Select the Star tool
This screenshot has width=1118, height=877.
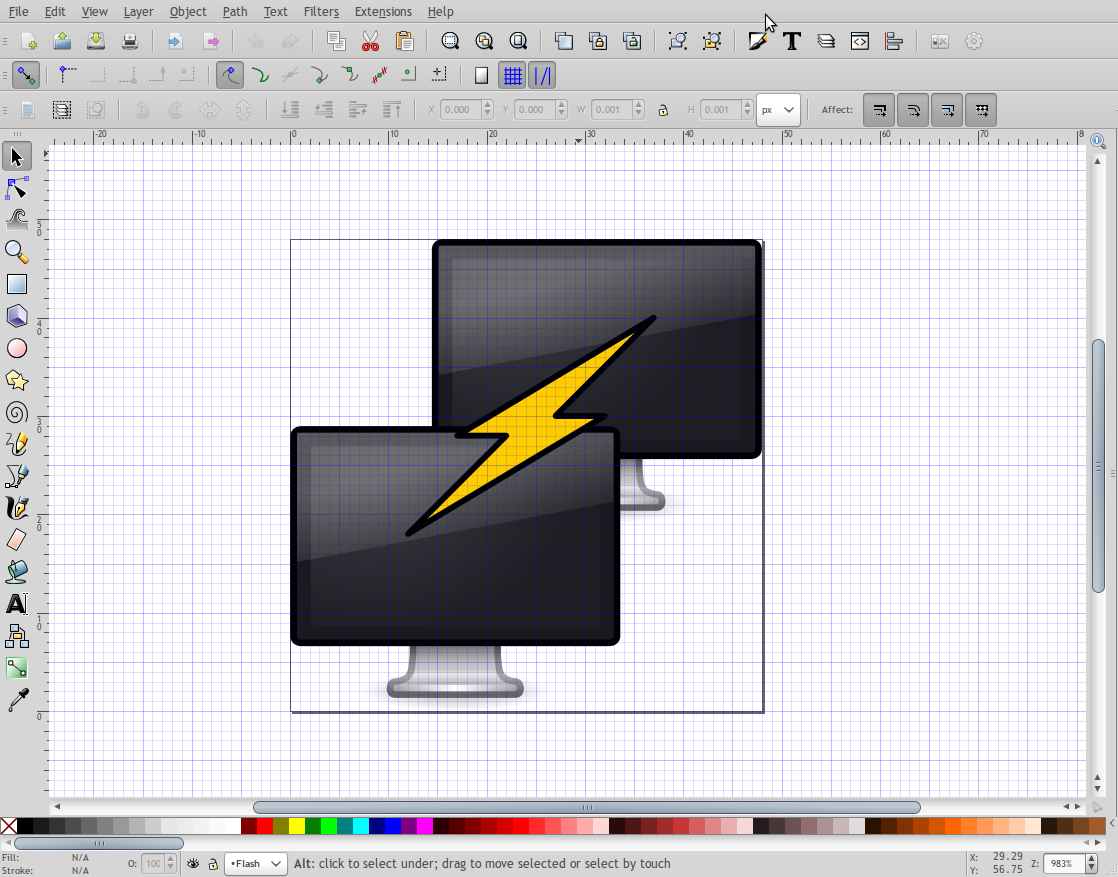coord(16,380)
